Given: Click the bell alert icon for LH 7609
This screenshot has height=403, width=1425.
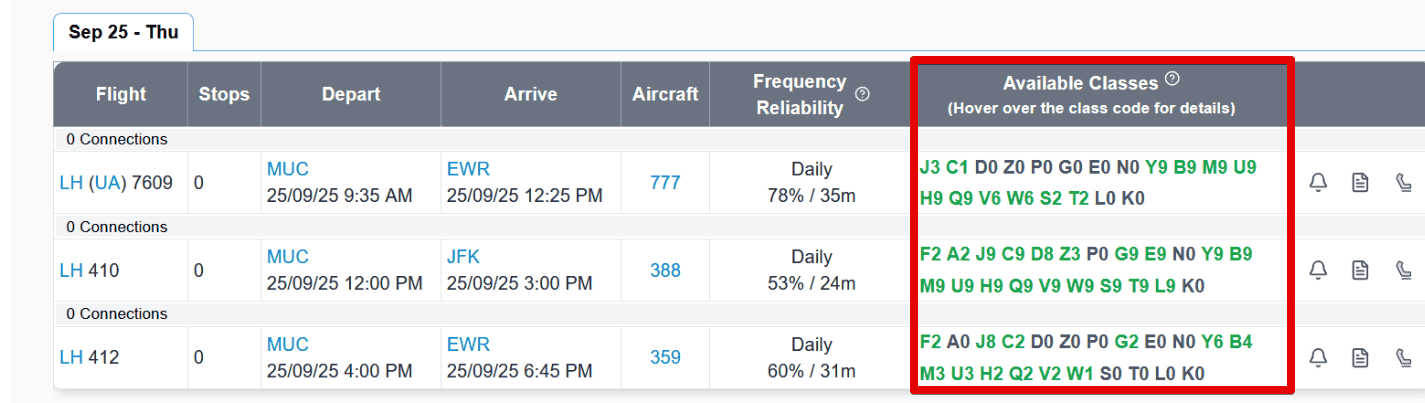Looking at the screenshot, I should (1318, 183).
